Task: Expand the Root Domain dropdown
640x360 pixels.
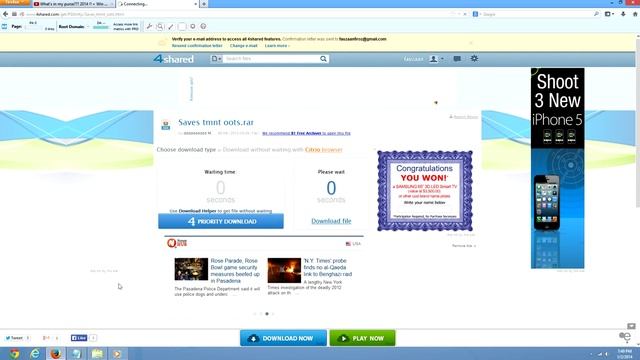Action: [x=88, y=27]
